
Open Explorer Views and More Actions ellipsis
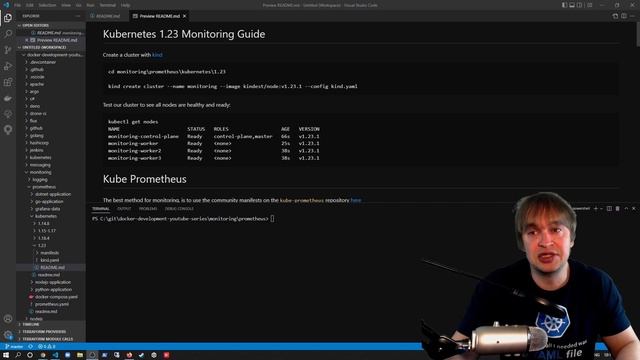78,16
